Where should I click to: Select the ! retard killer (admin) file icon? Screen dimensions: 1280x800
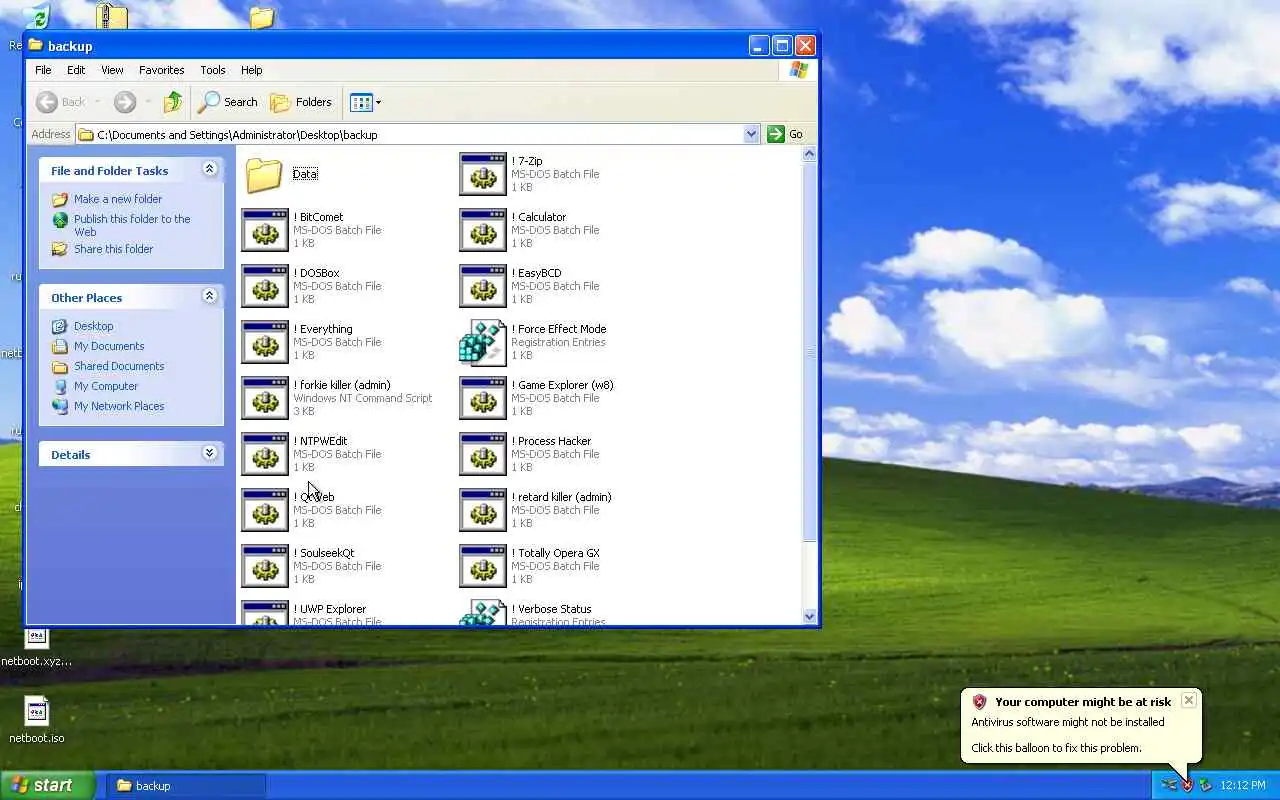pyautogui.click(x=483, y=510)
